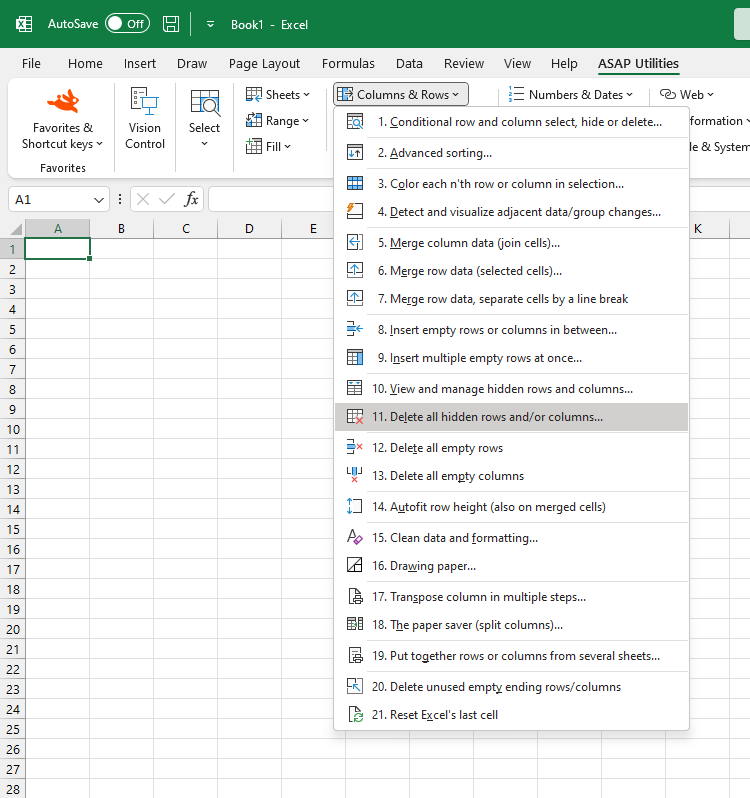Click the Advanced sorting icon
The width and height of the screenshot is (750, 798).
point(355,153)
